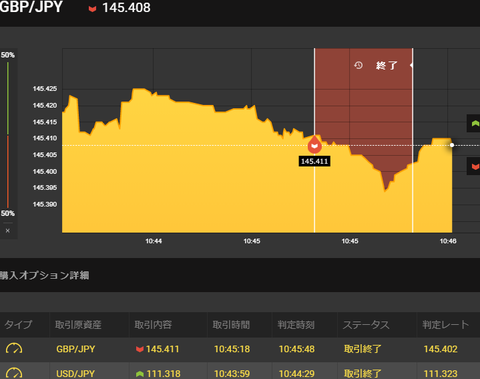480x379 pixels.
Task: Click GBP/JPY asset cell in table
Action: (75, 349)
